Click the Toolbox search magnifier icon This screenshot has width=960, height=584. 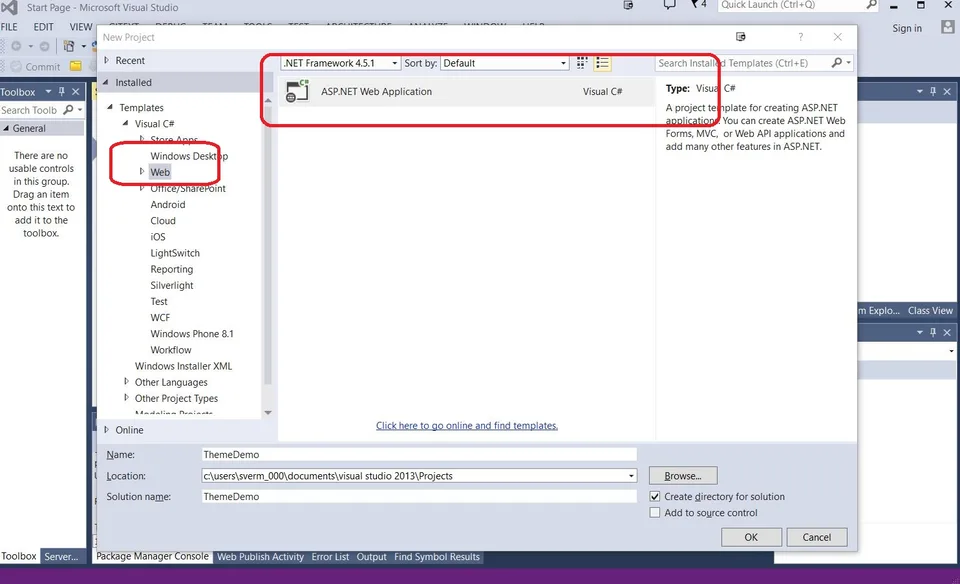[x=68, y=110]
